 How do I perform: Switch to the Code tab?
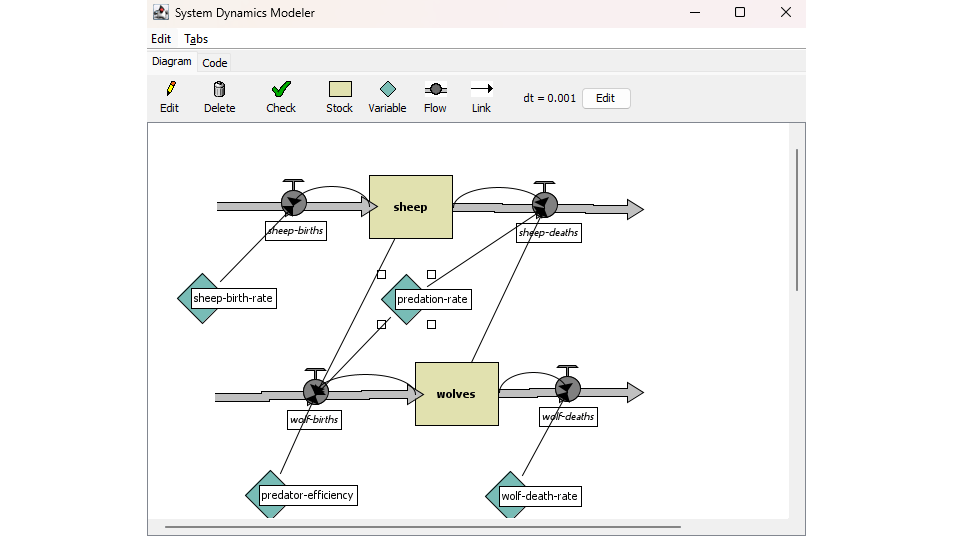pyautogui.click(x=215, y=63)
